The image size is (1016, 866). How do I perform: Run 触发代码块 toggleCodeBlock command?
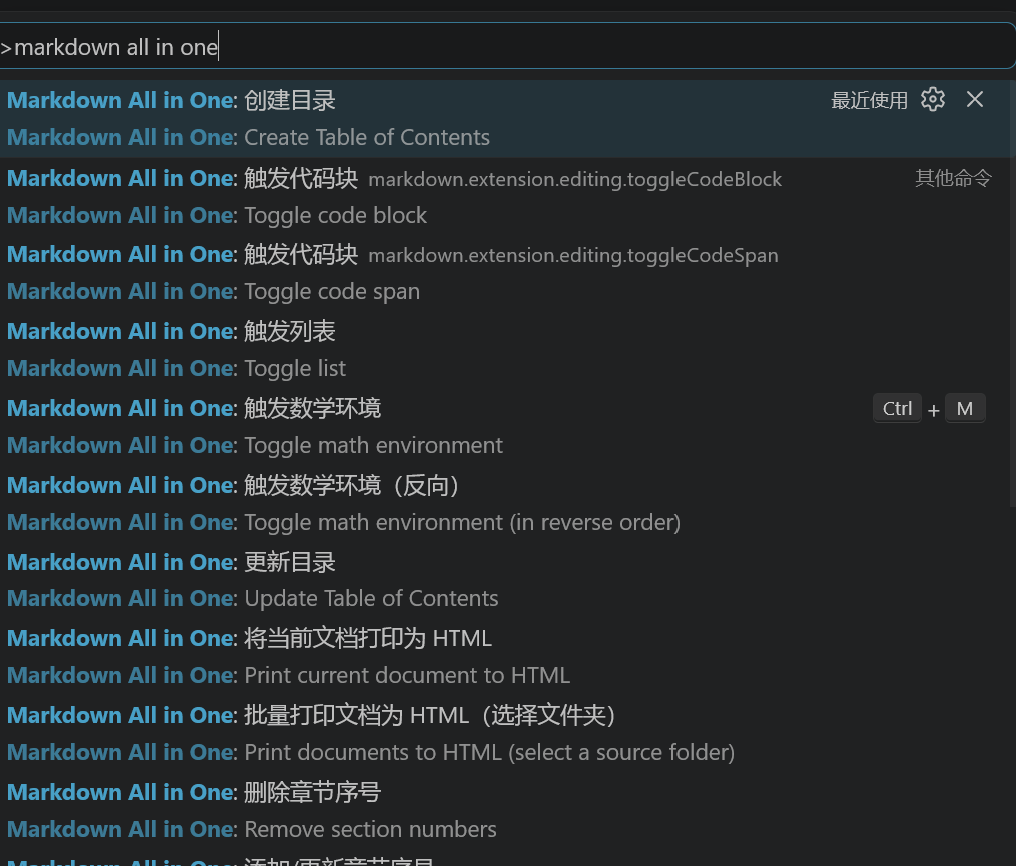pos(394,178)
